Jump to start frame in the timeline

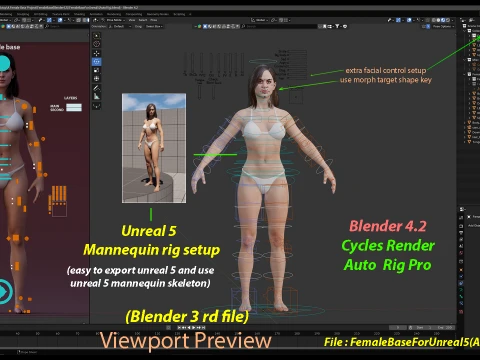[179, 328]
